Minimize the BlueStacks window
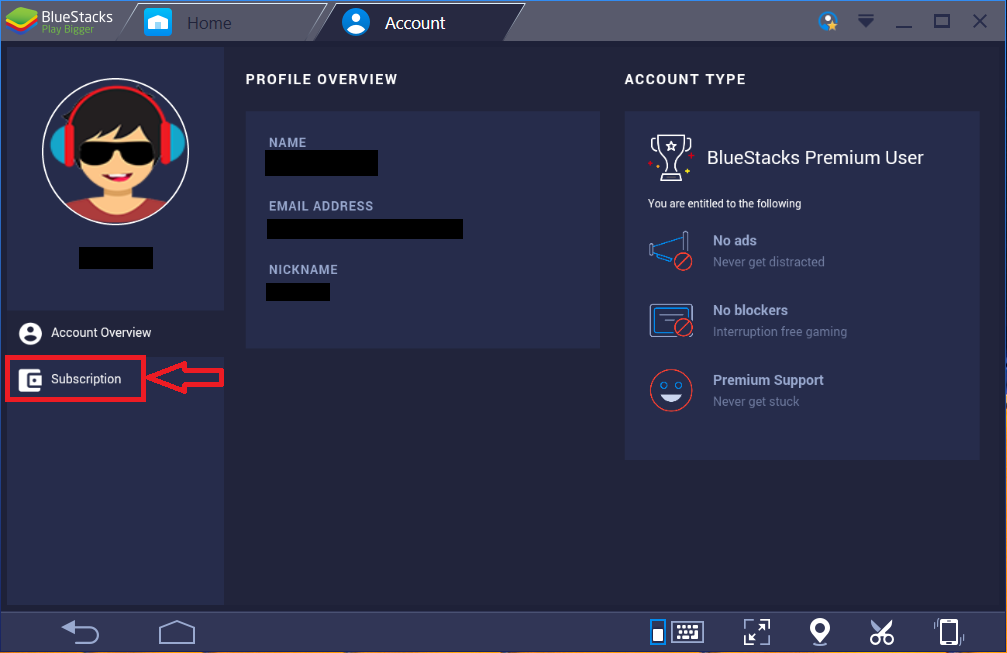The height and width of the screenshot is (653, 1007). click(x=904, y=24)
